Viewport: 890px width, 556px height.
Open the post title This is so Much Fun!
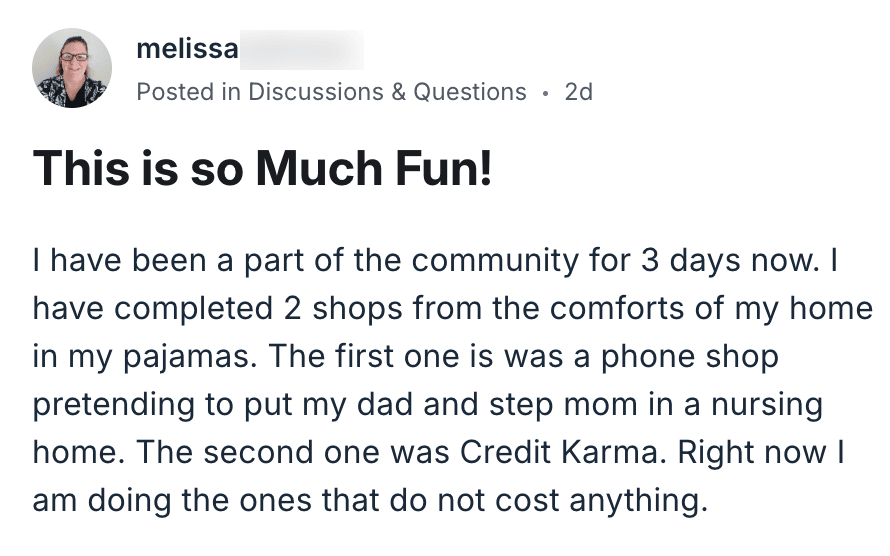(262, 169)
